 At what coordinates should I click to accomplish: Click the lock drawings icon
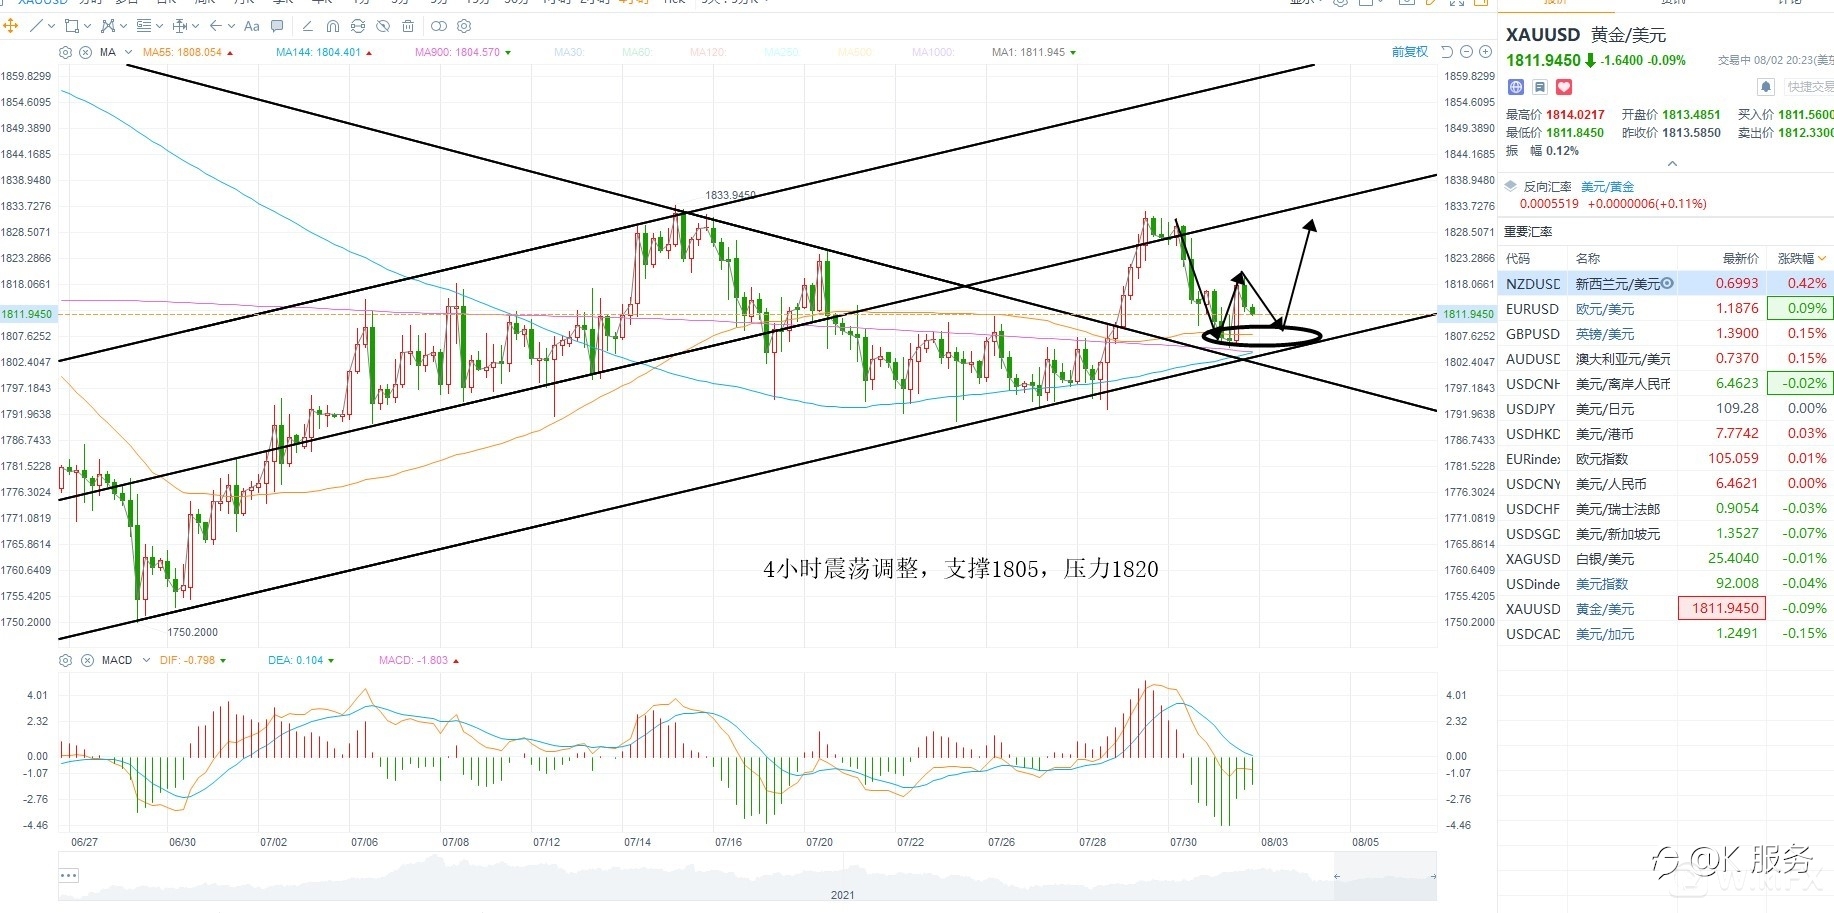pyautogui.click(x=358, y=26)
